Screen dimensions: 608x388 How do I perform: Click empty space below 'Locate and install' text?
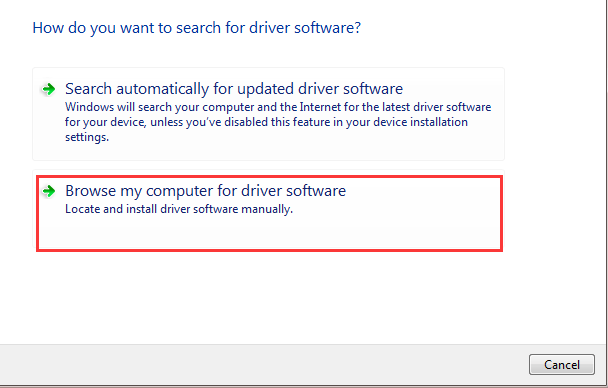click(268, 233)
